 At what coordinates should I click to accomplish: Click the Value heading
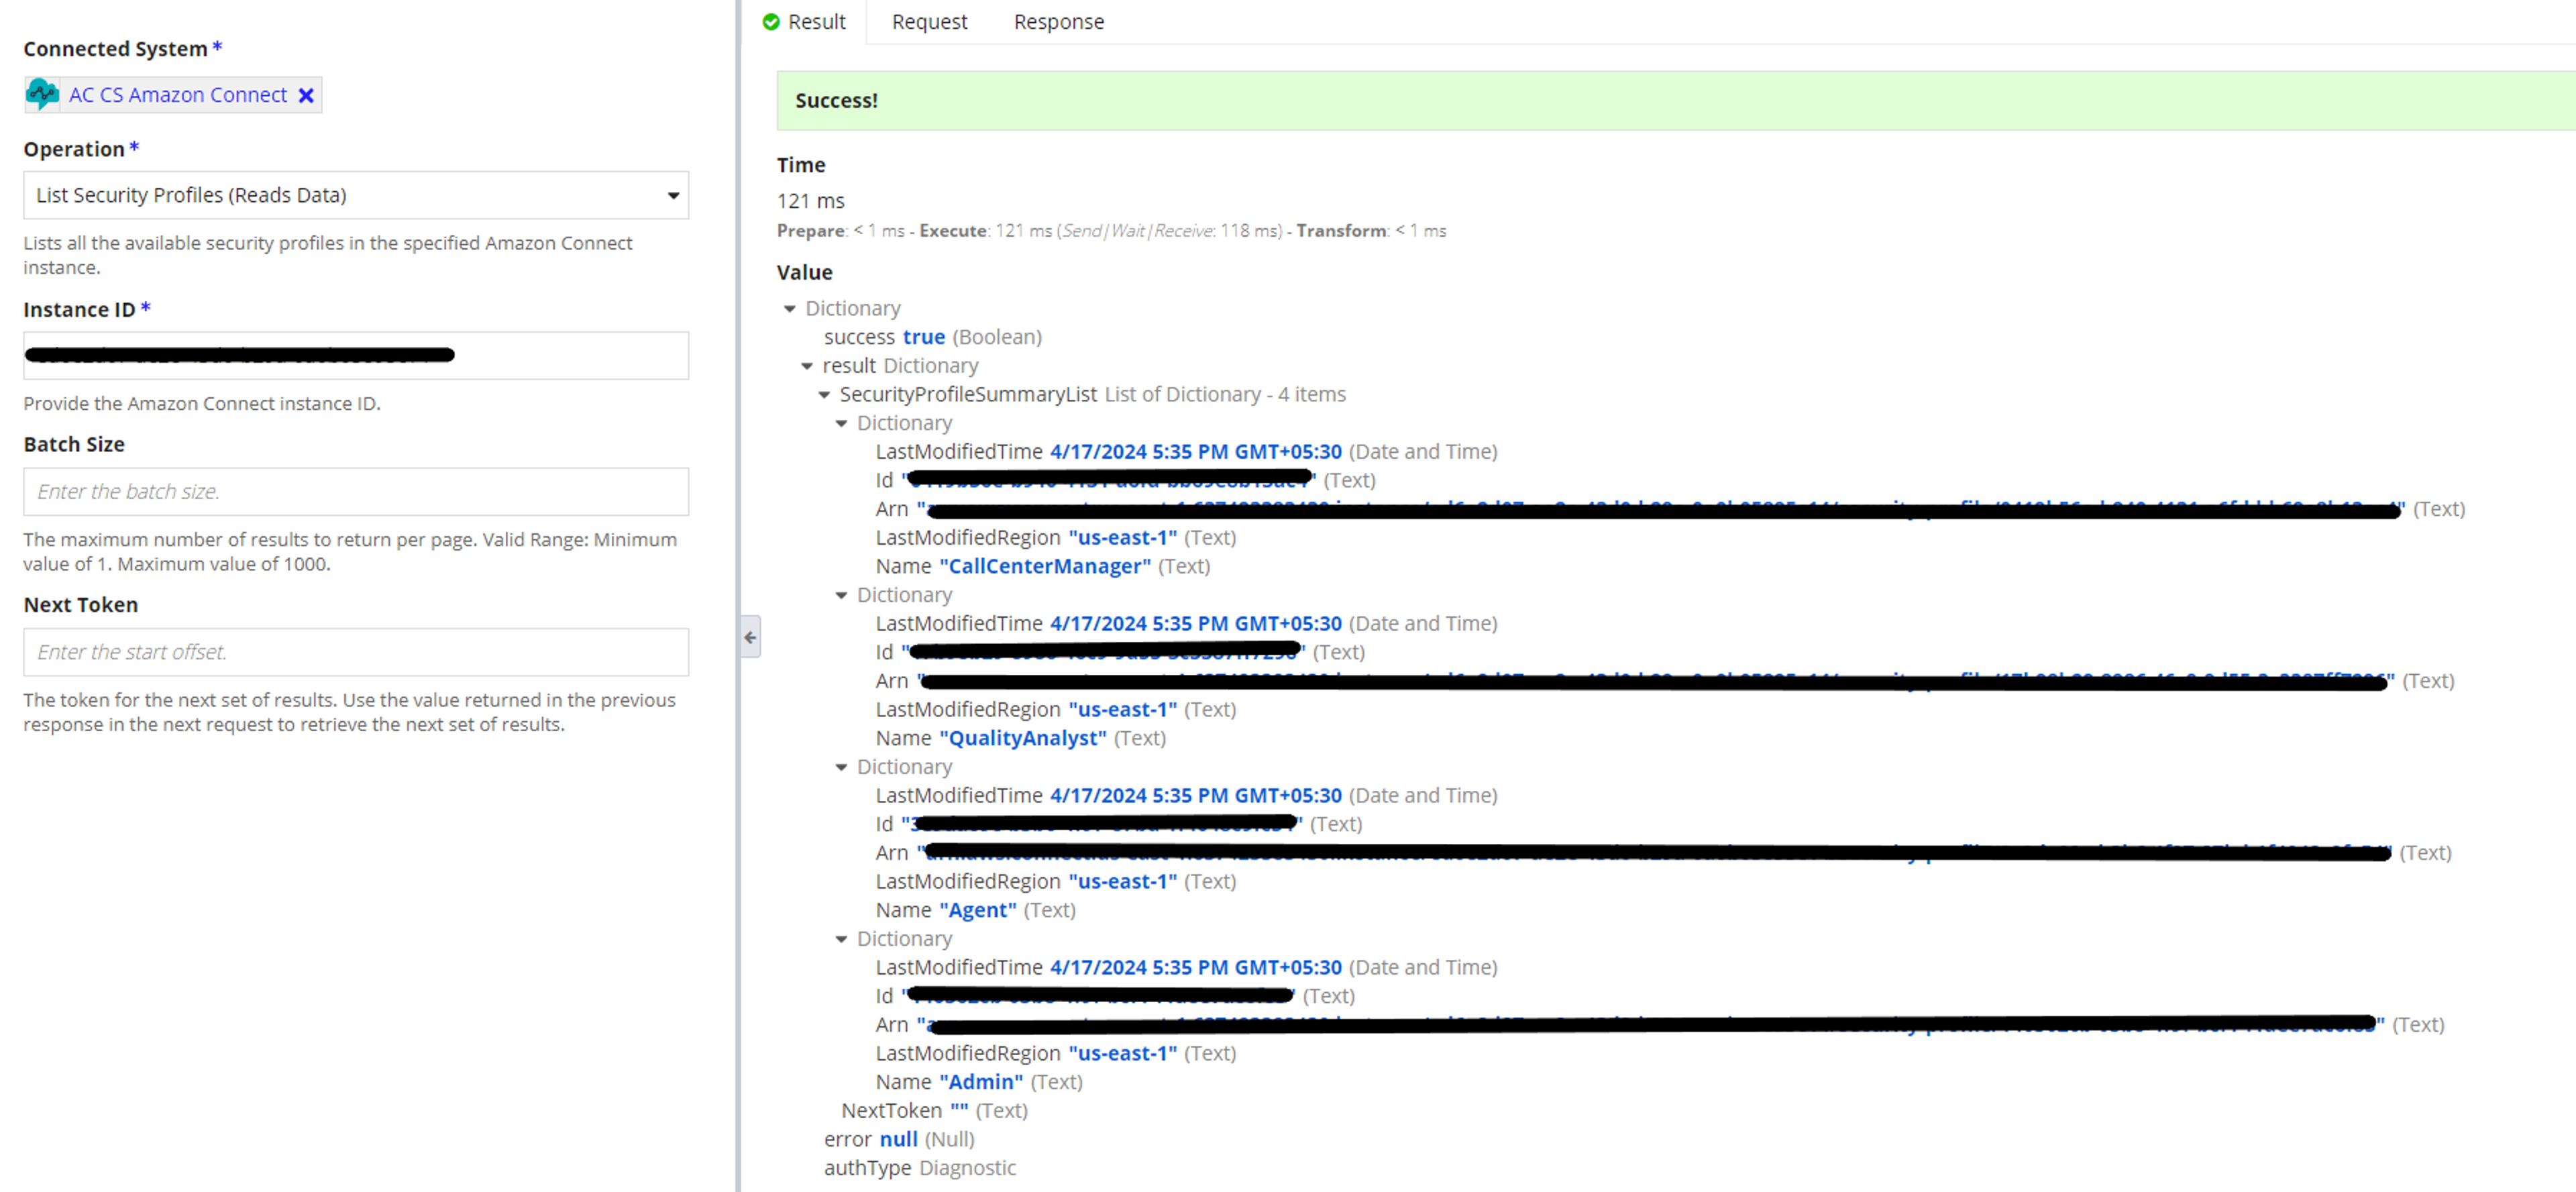pos(804,273)
